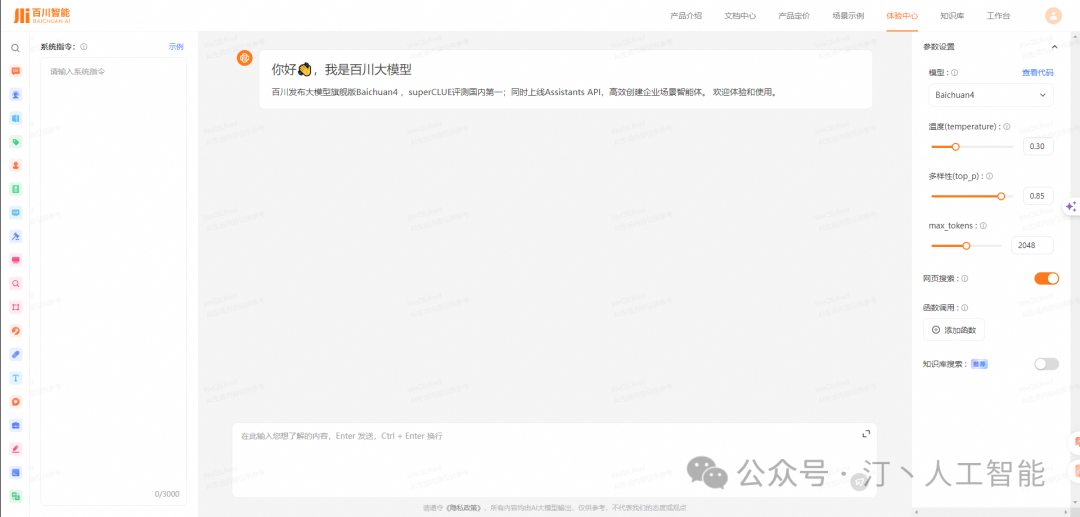The image size is (1080, 517).
Task: Click the system instruction text area
Action: pos(114,282)
